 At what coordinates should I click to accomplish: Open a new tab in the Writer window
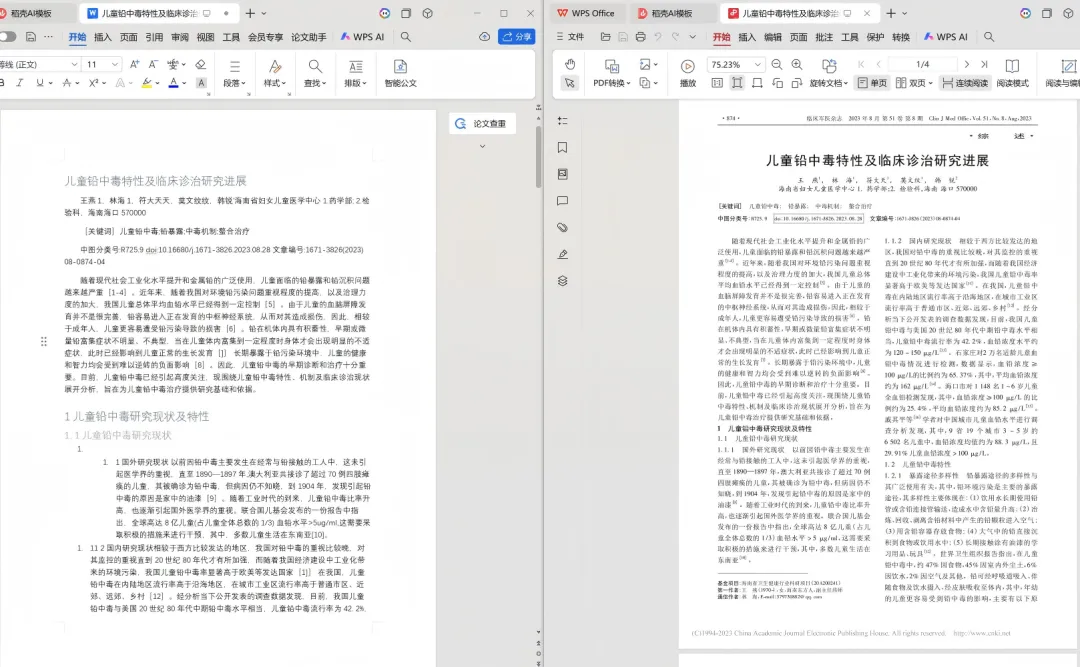pyautogui.click(x=250, y=13)
